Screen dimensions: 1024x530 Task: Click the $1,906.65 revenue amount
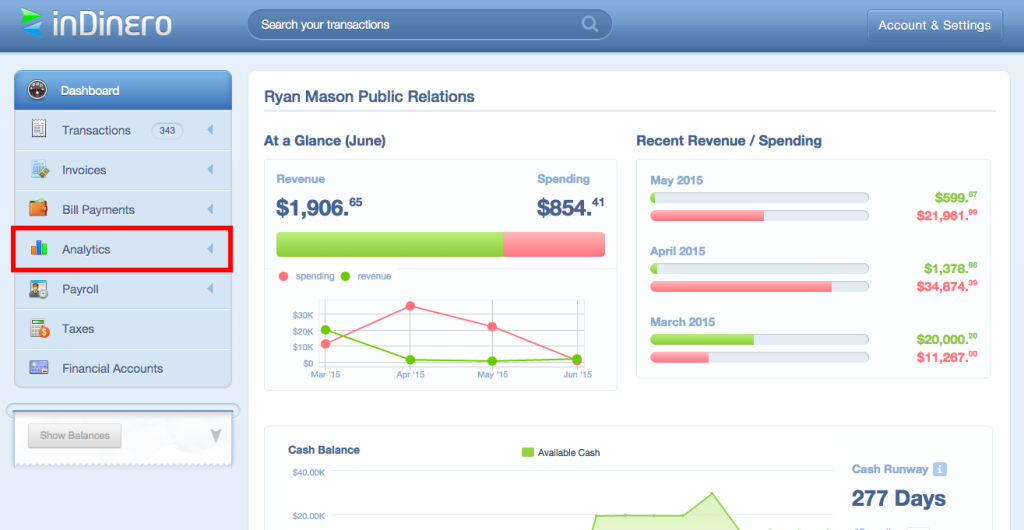coord(319,207)
